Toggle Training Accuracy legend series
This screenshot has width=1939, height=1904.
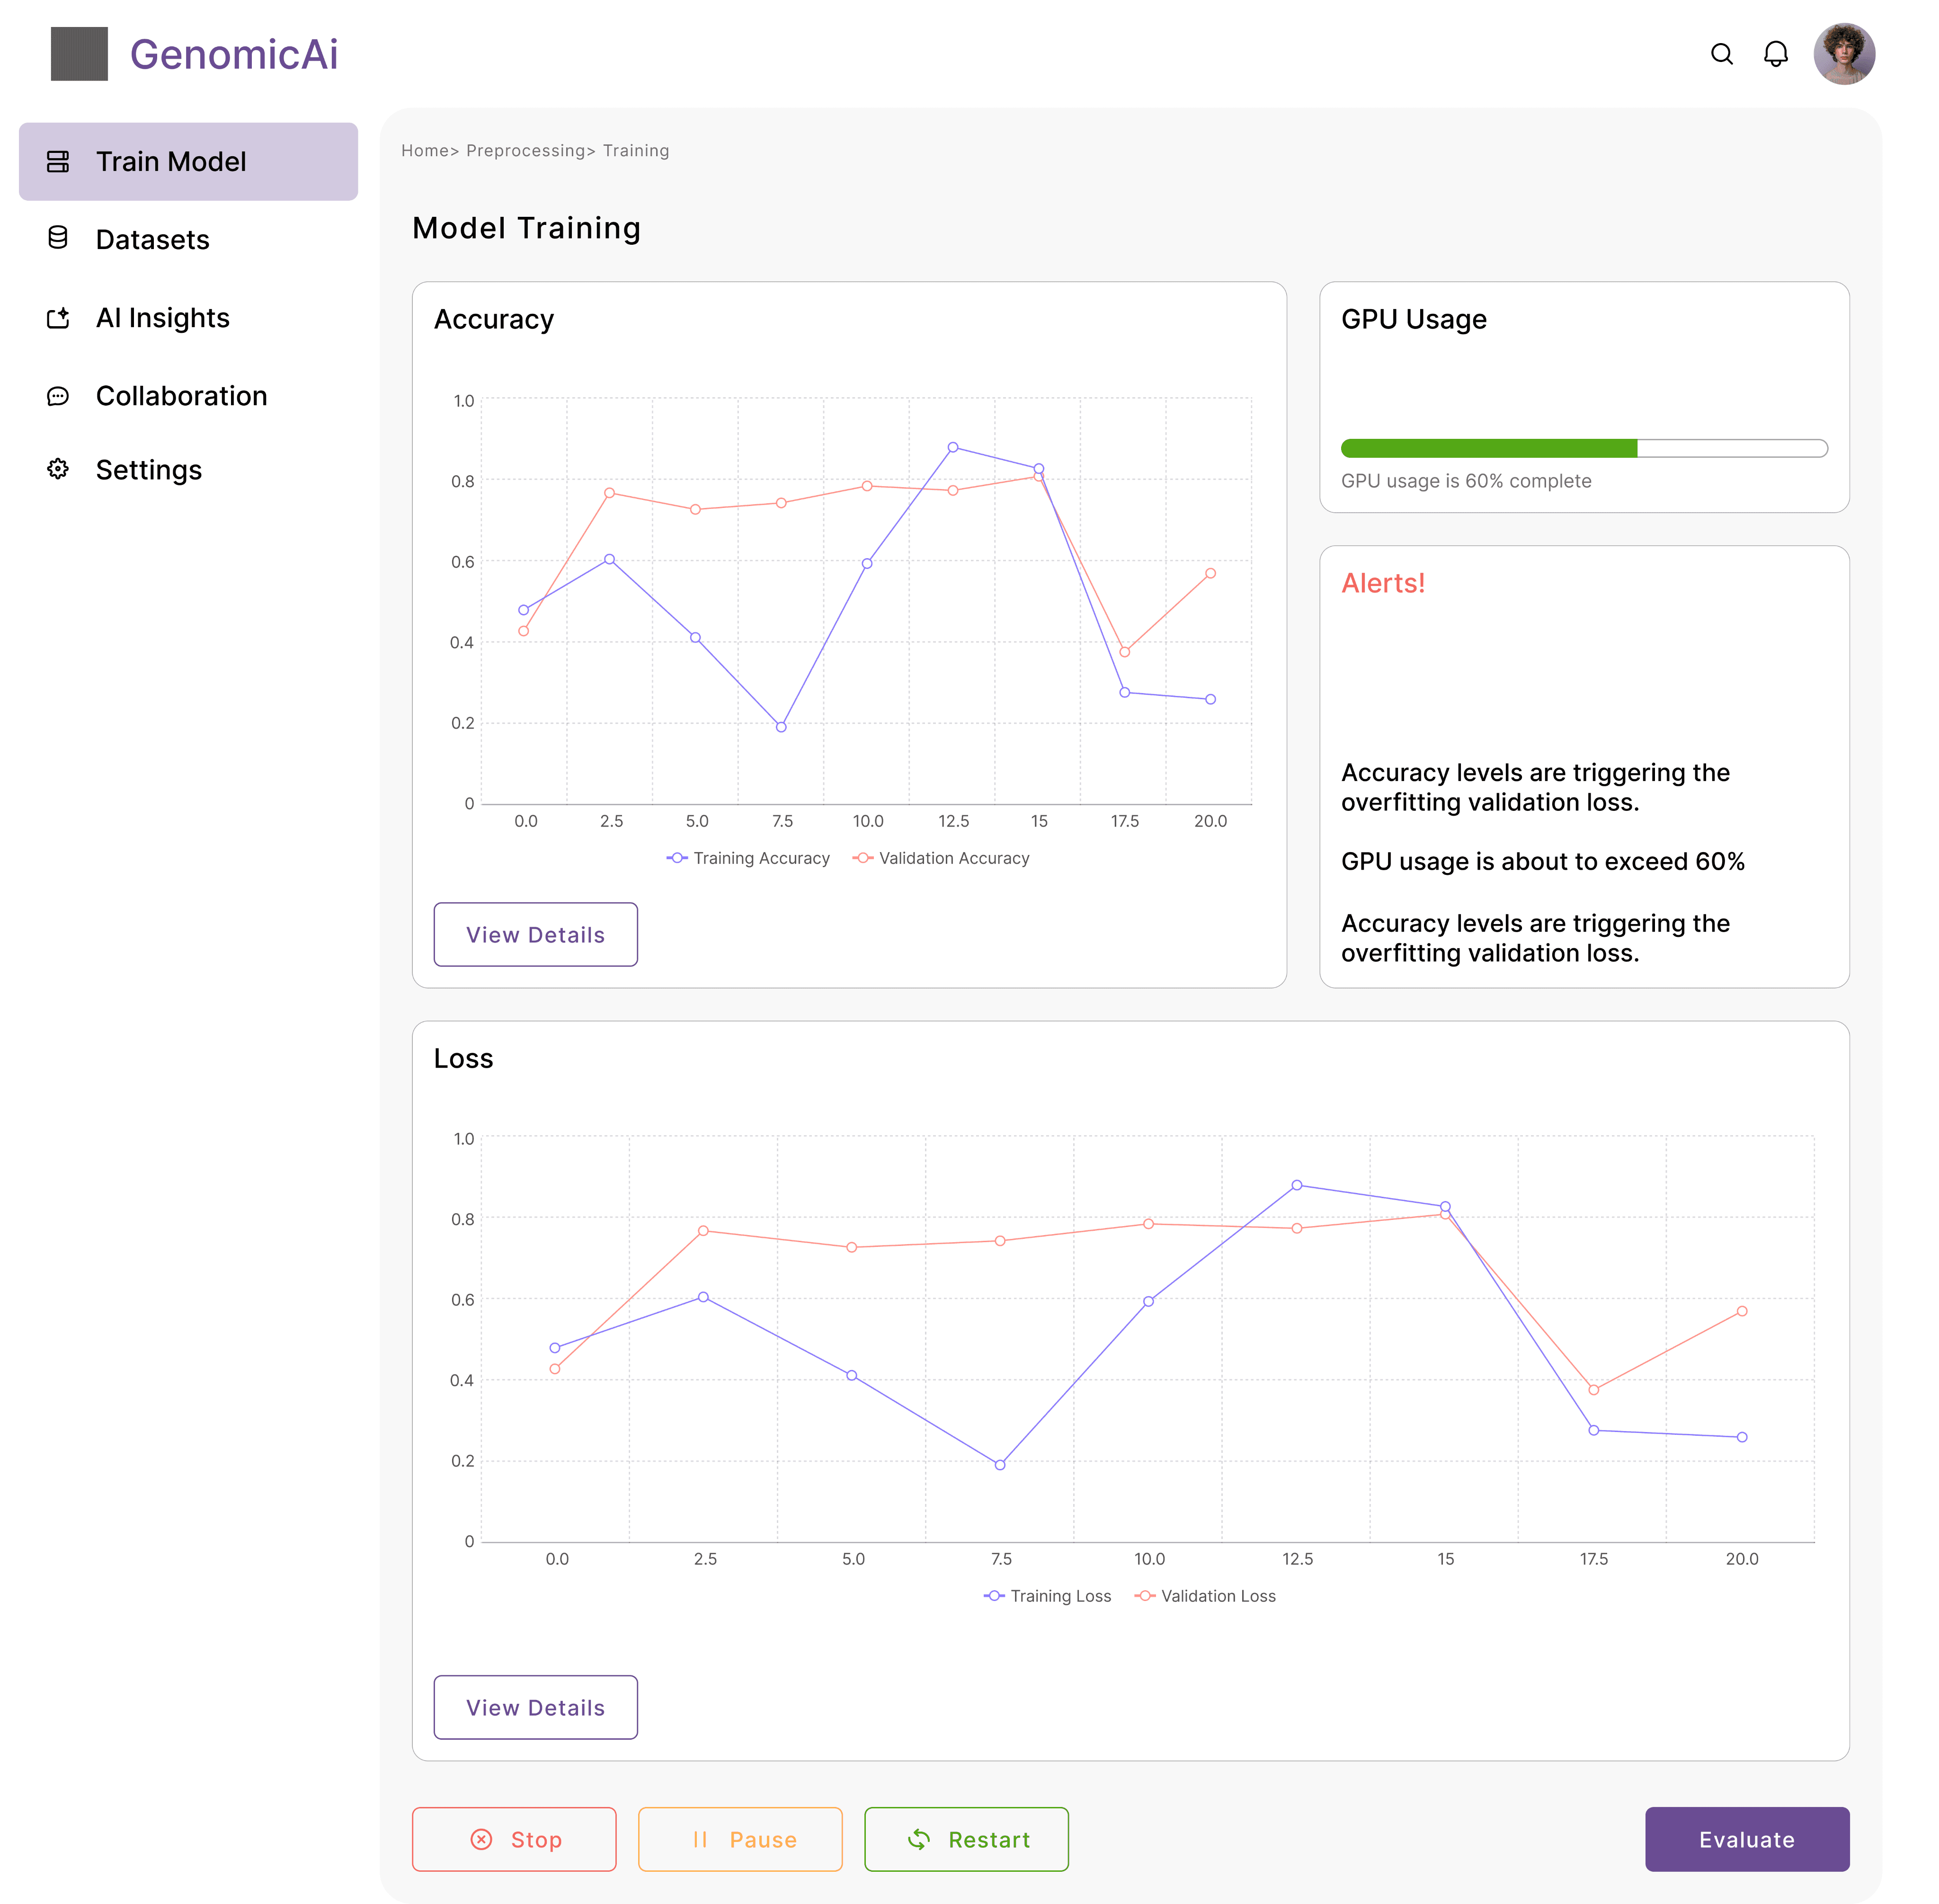click(x=748, y=858)
